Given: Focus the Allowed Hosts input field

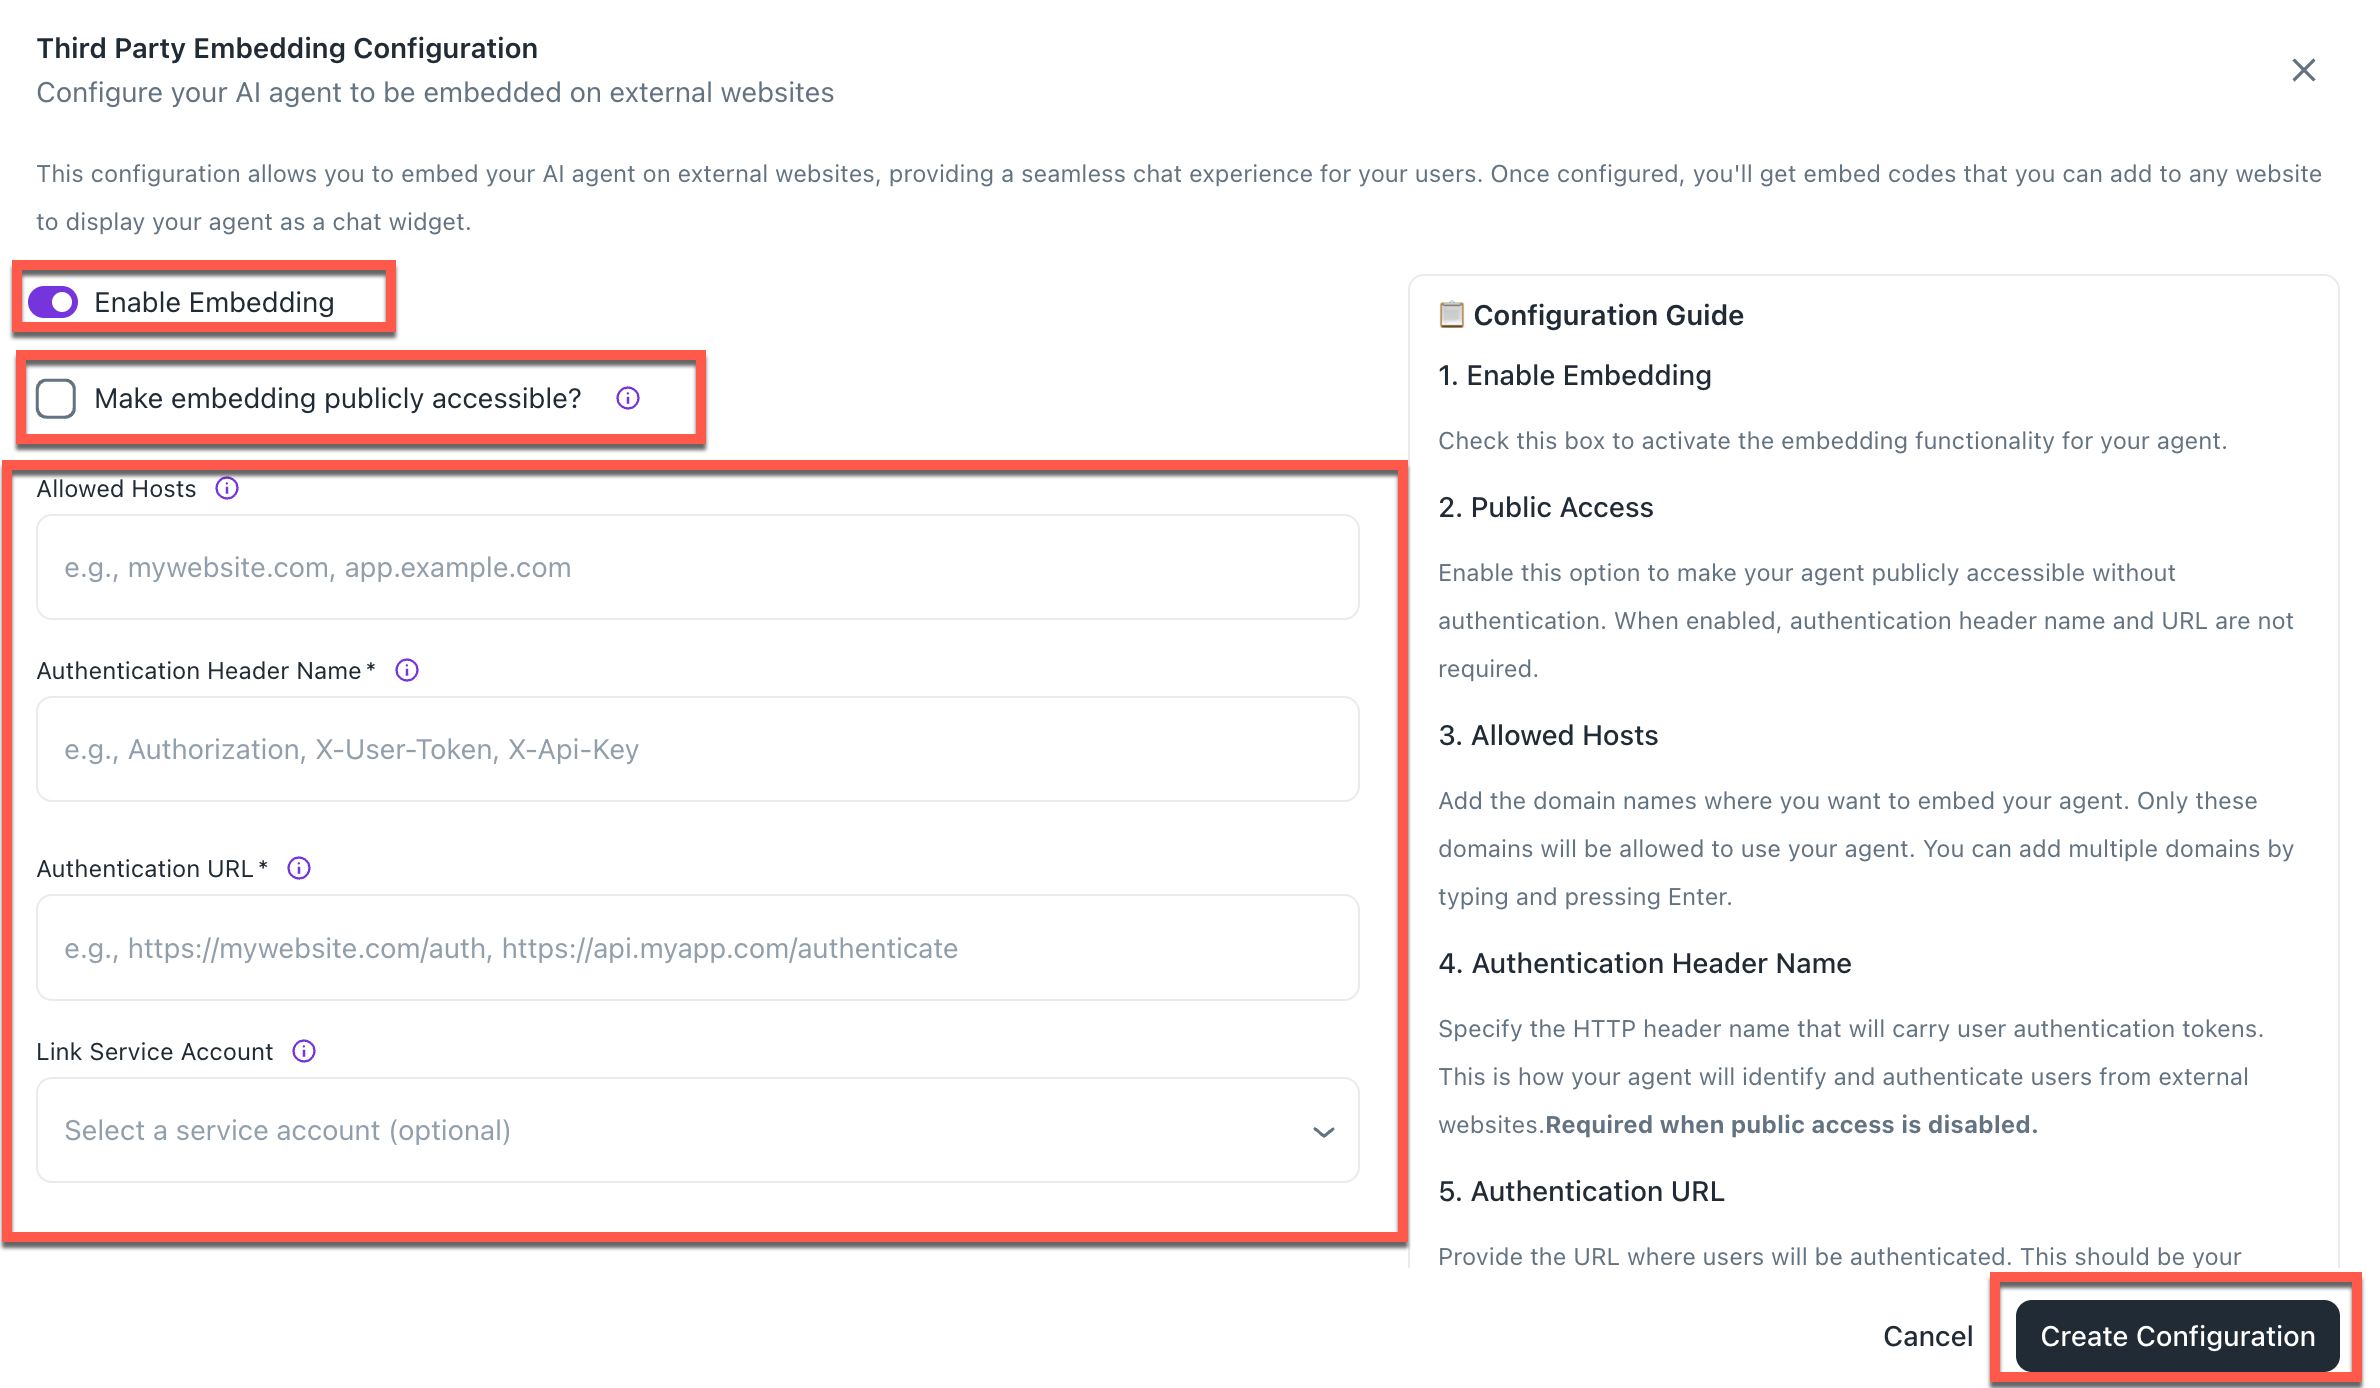Looking at the screenshot, I should click(x=698, y=567).
